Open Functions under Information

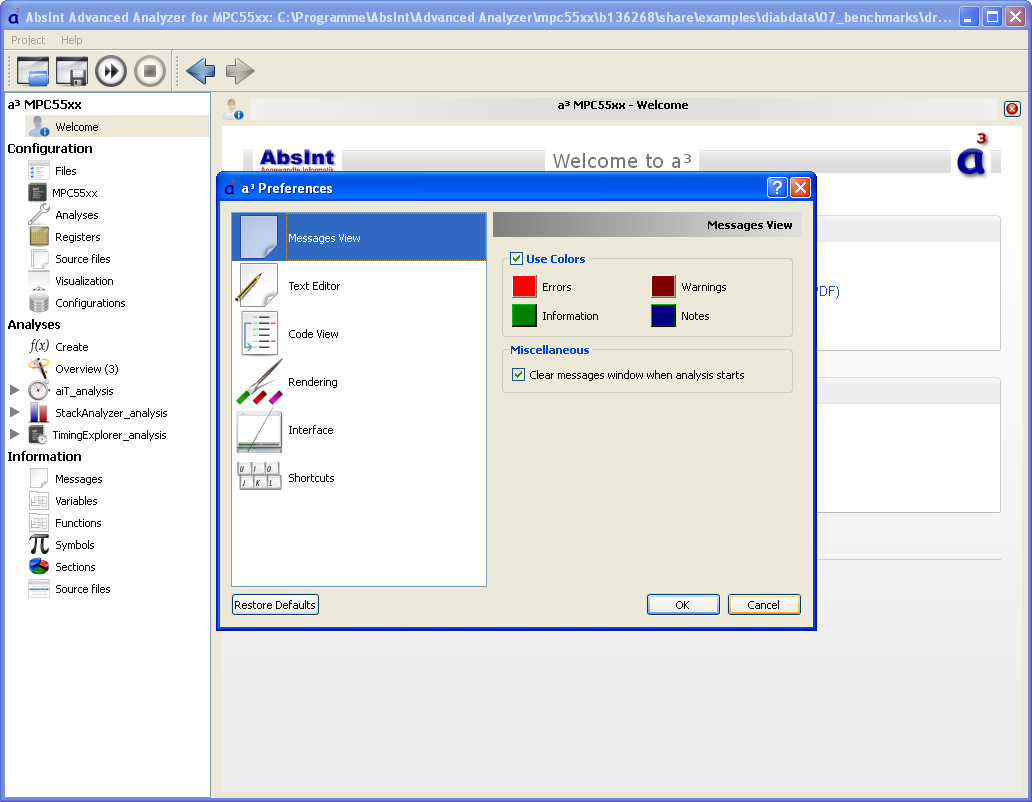click(x=78, y=523)
